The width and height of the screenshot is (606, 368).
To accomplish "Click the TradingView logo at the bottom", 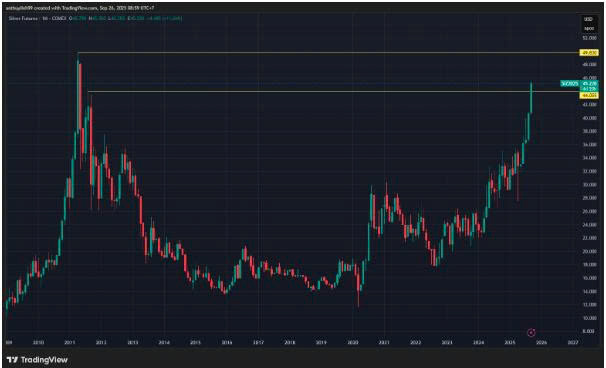I will [37, 360].
